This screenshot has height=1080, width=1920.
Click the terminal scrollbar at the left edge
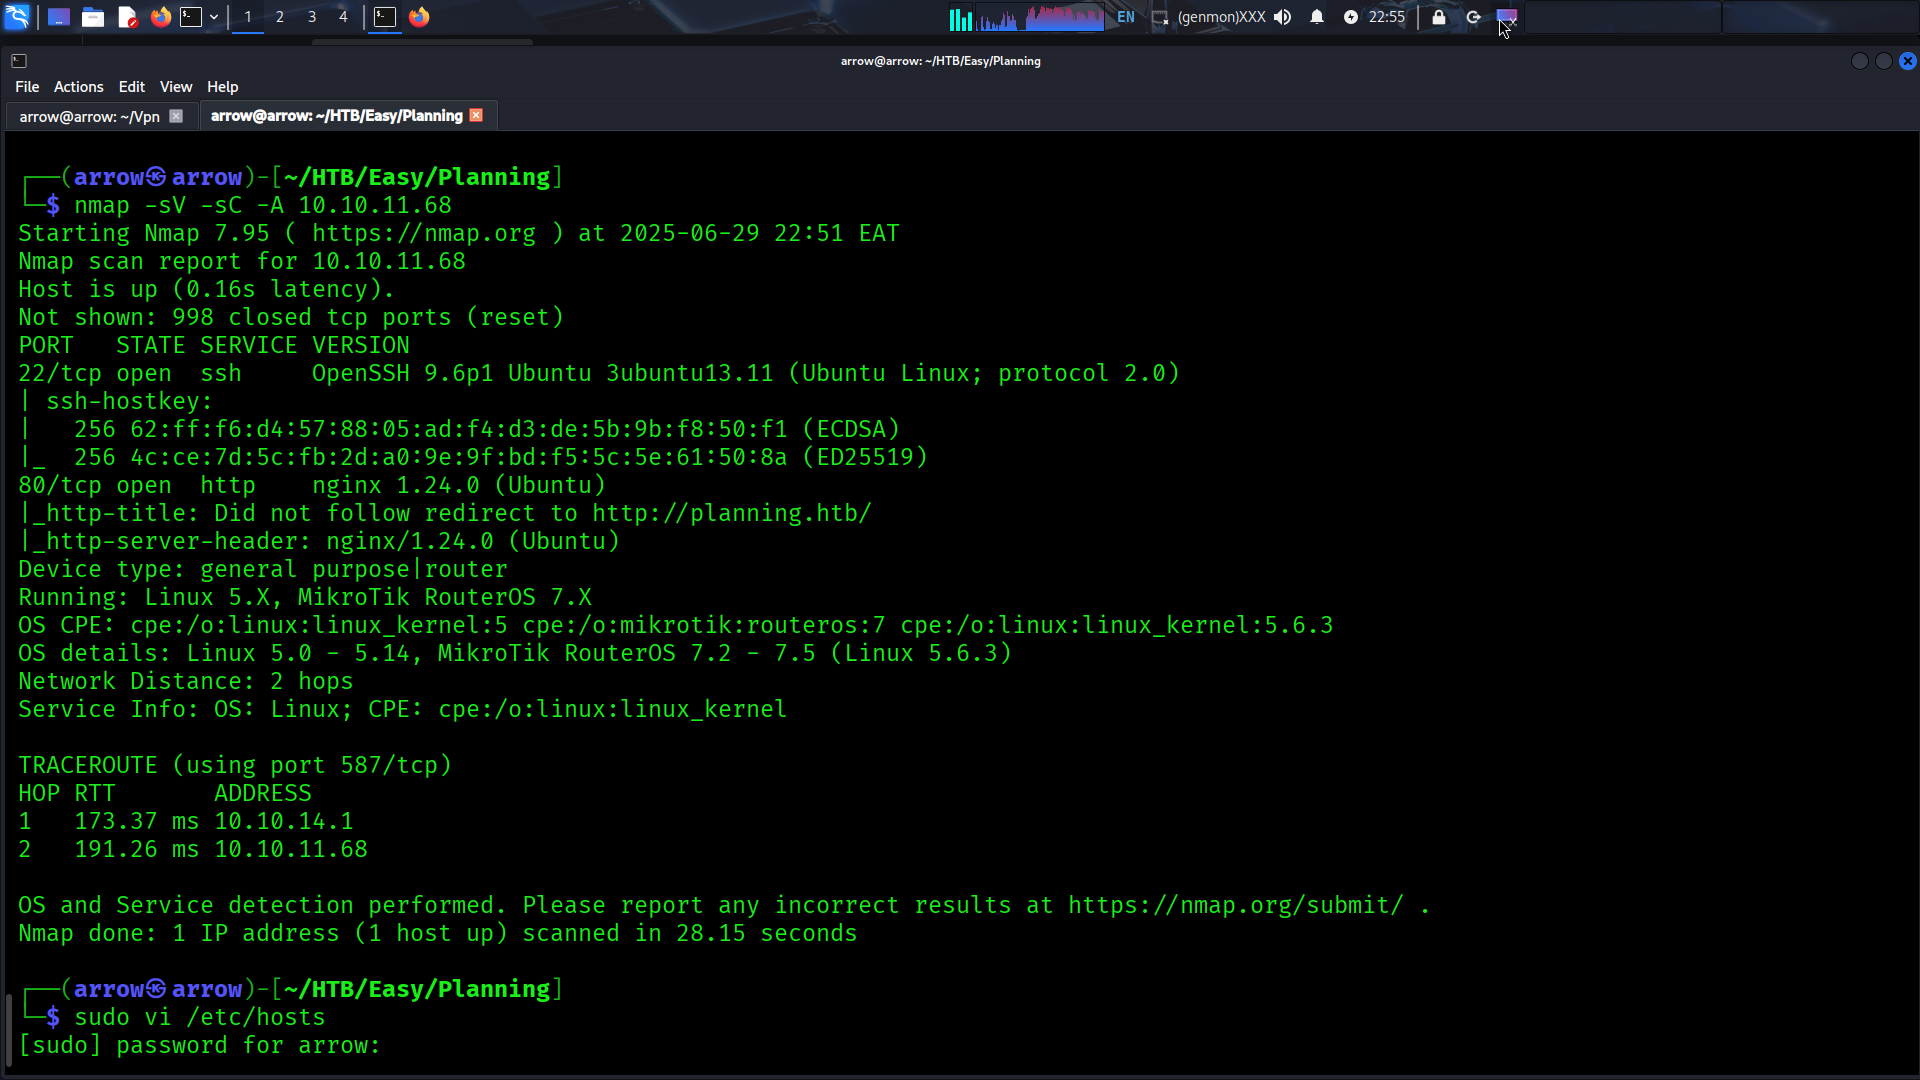point(9,1030)
